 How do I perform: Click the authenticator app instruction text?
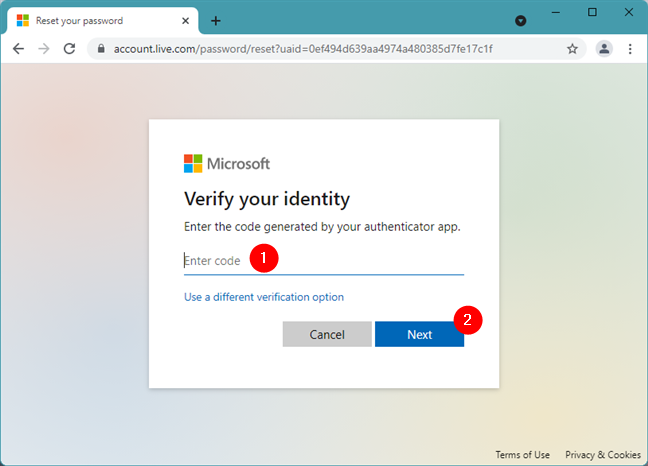point(322,227)
